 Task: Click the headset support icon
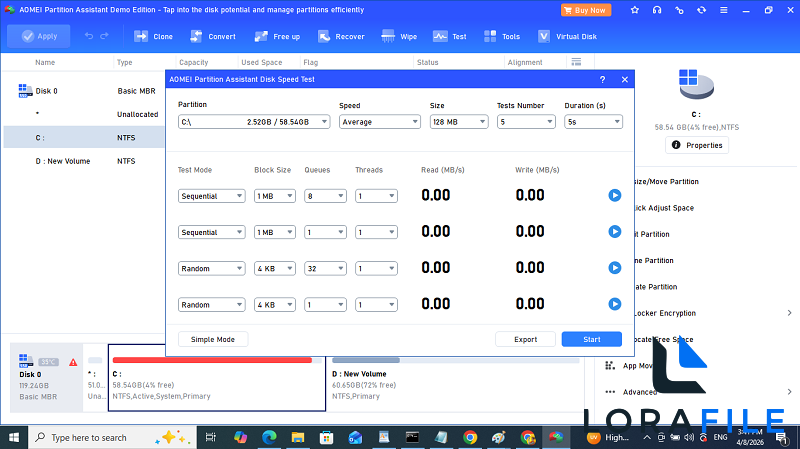[657, 10]
